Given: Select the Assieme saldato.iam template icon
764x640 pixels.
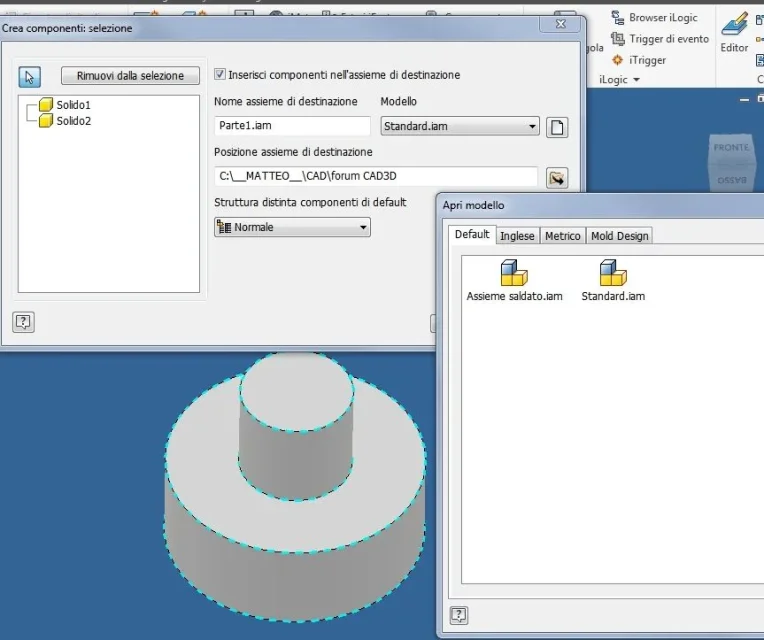Looking at the screenshot, I should pos(514,273).
